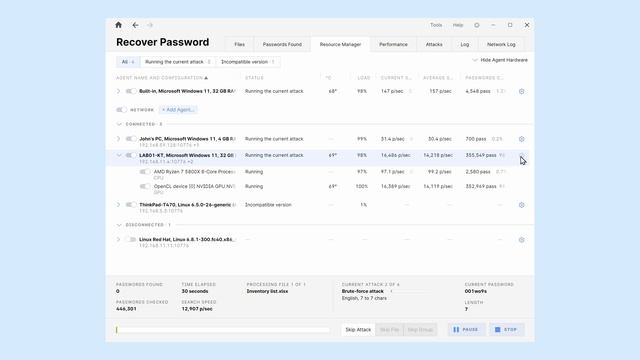Toggle Linux Red Hat agent switch
640x360 pixels.
pos(131,240)
